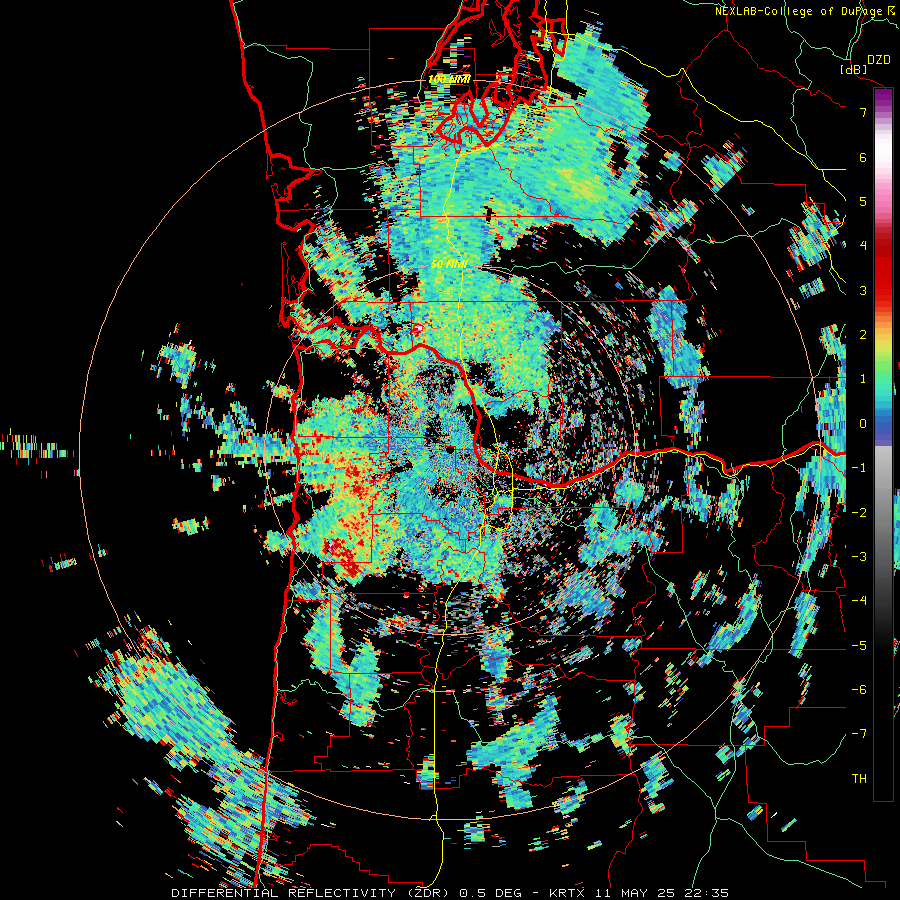Click the DZD product label above the scale
Image resolution: width=900 pixels, height=900 pixels.
point(879,59)
